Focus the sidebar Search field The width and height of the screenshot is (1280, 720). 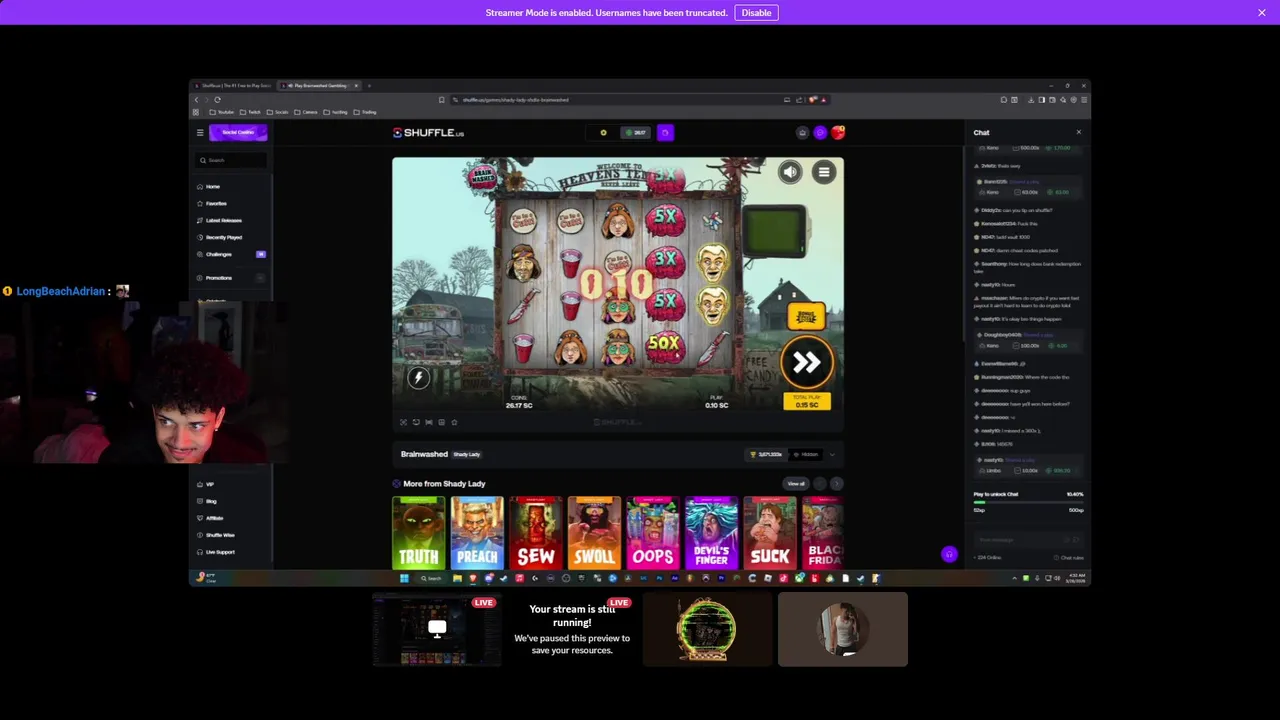232,160
